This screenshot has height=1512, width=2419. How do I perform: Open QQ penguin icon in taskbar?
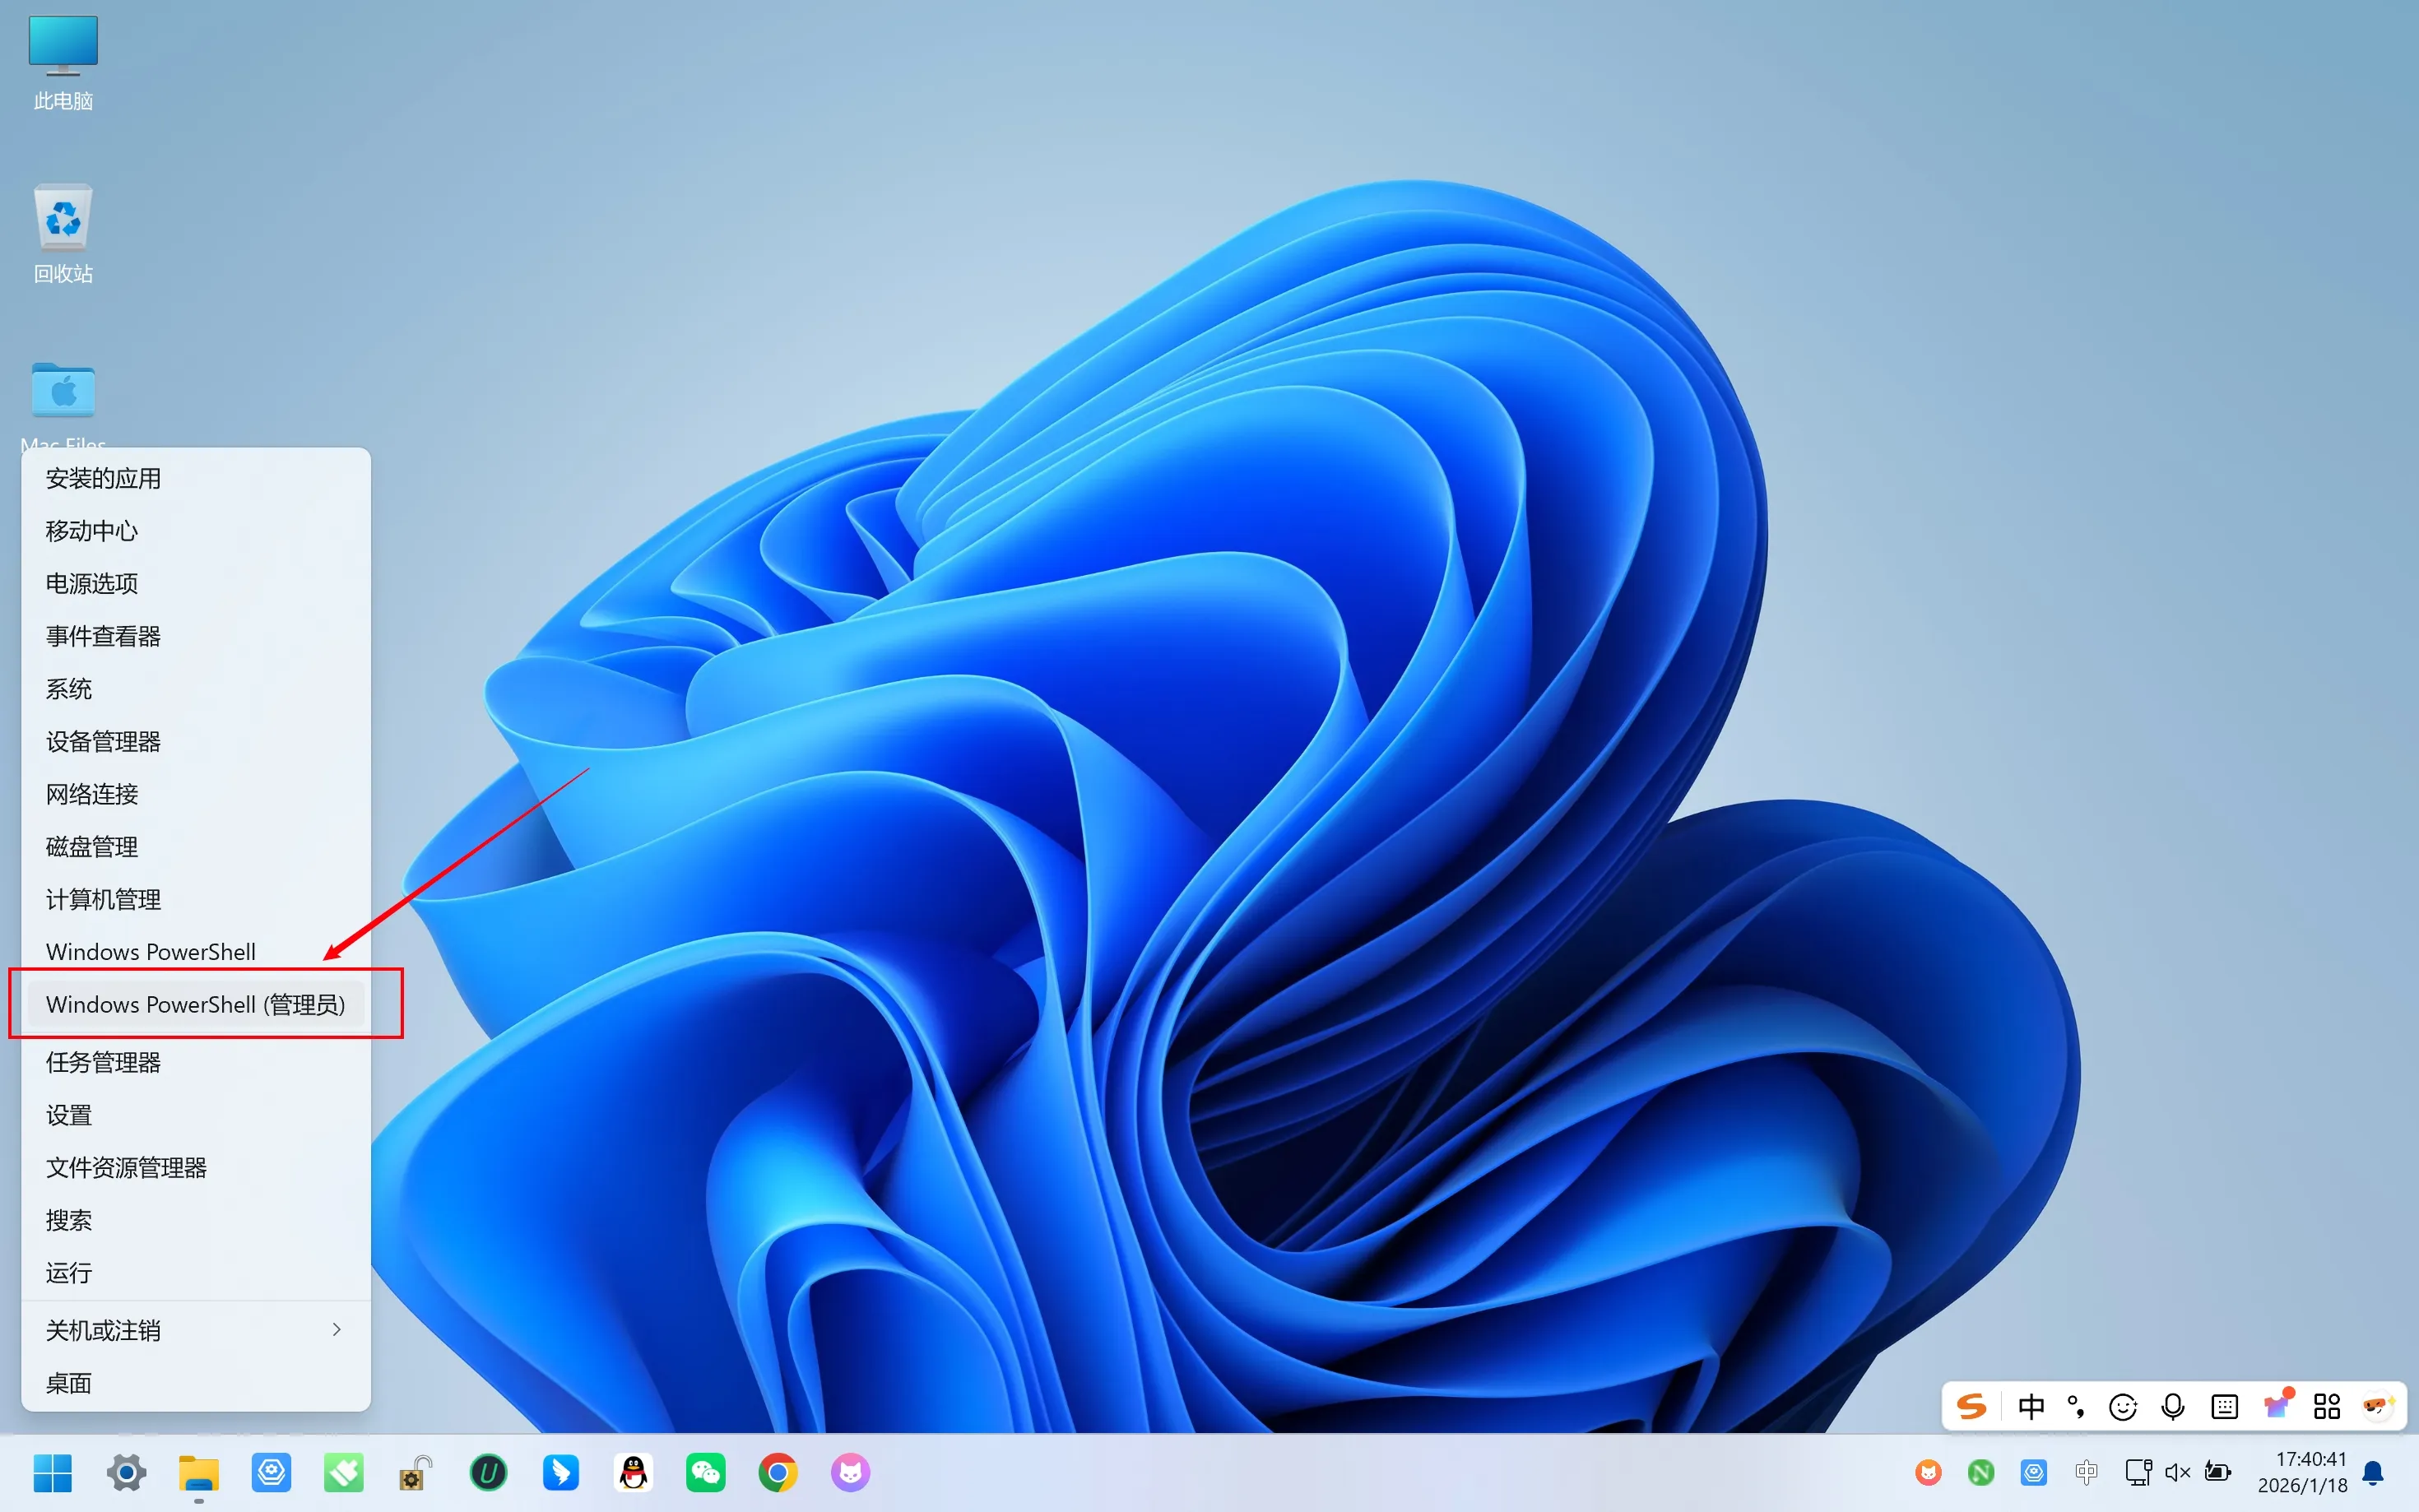633,1472
